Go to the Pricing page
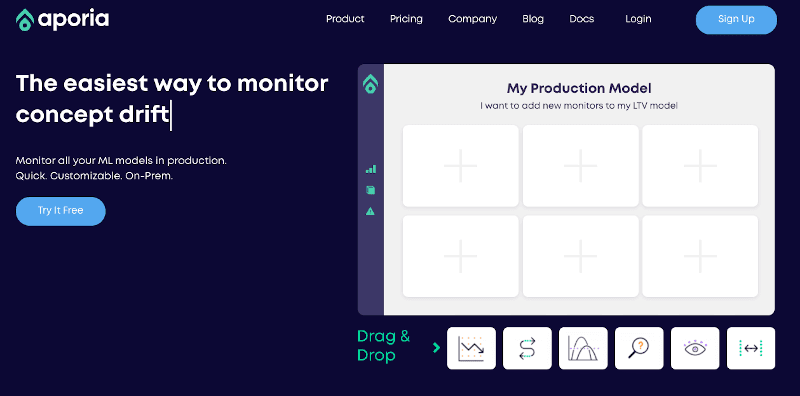This screenshot has width=800, height=396. [406, 19]
